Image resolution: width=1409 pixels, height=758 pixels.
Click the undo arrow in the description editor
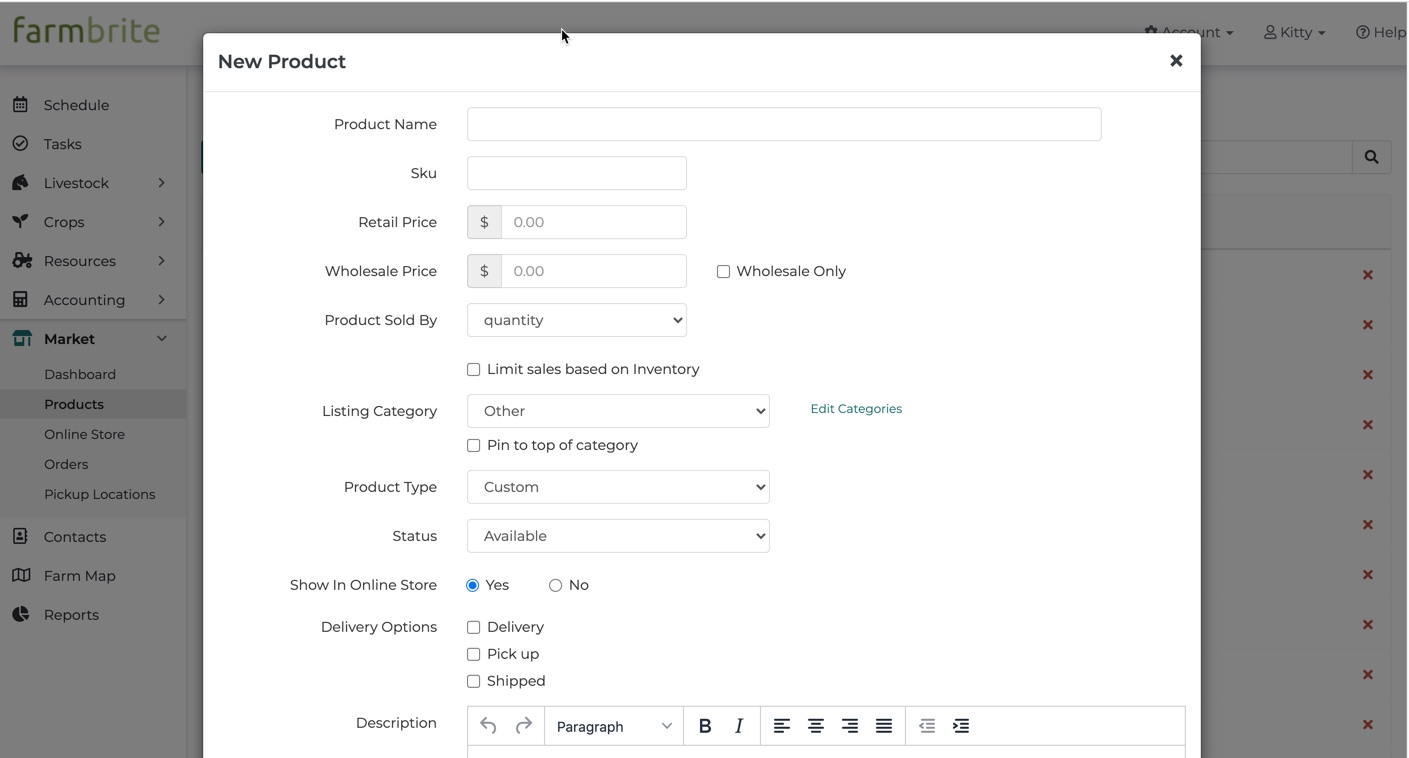coord(488,726)
